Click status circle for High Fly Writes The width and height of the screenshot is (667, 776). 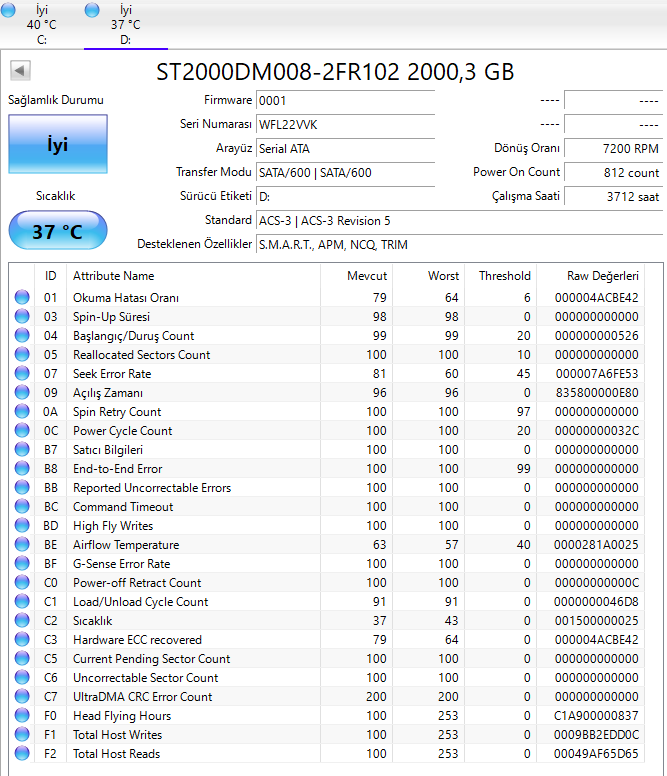22,525
